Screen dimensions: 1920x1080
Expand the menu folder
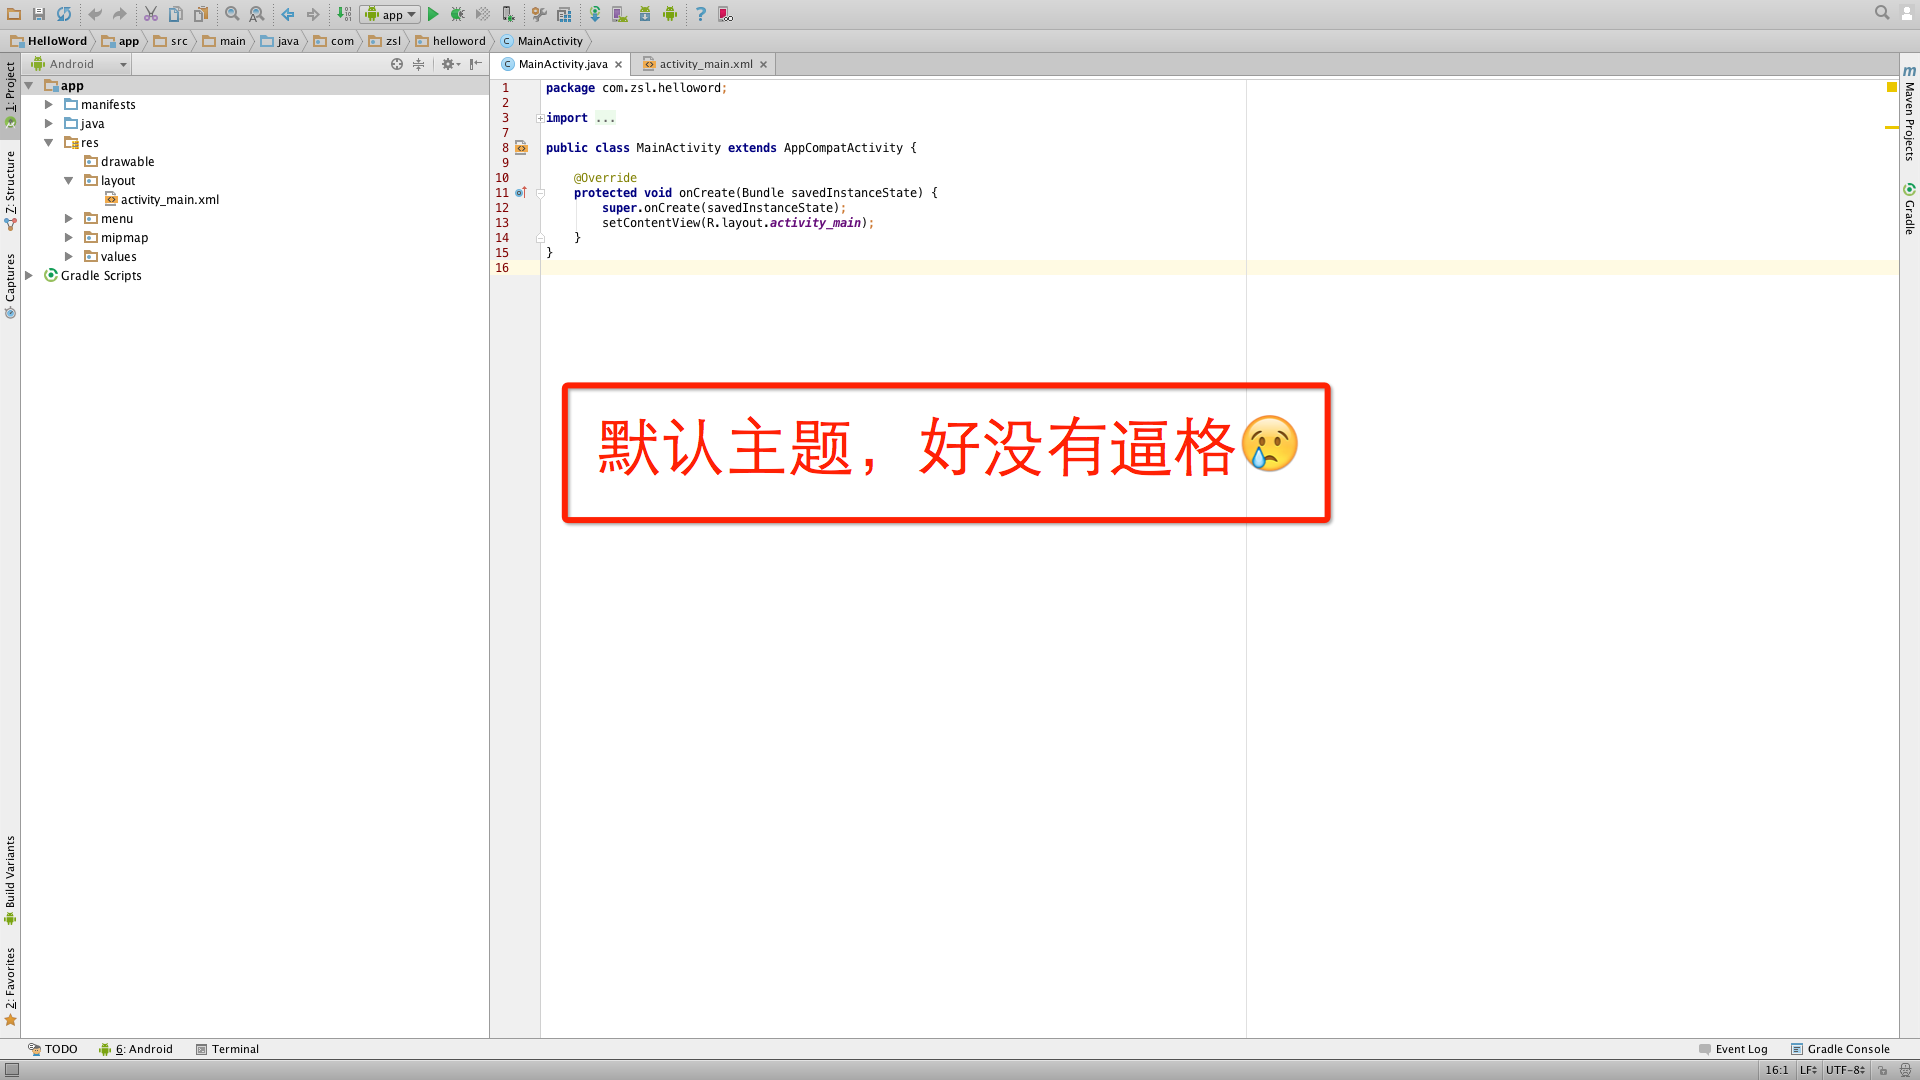tap(68, 218)
